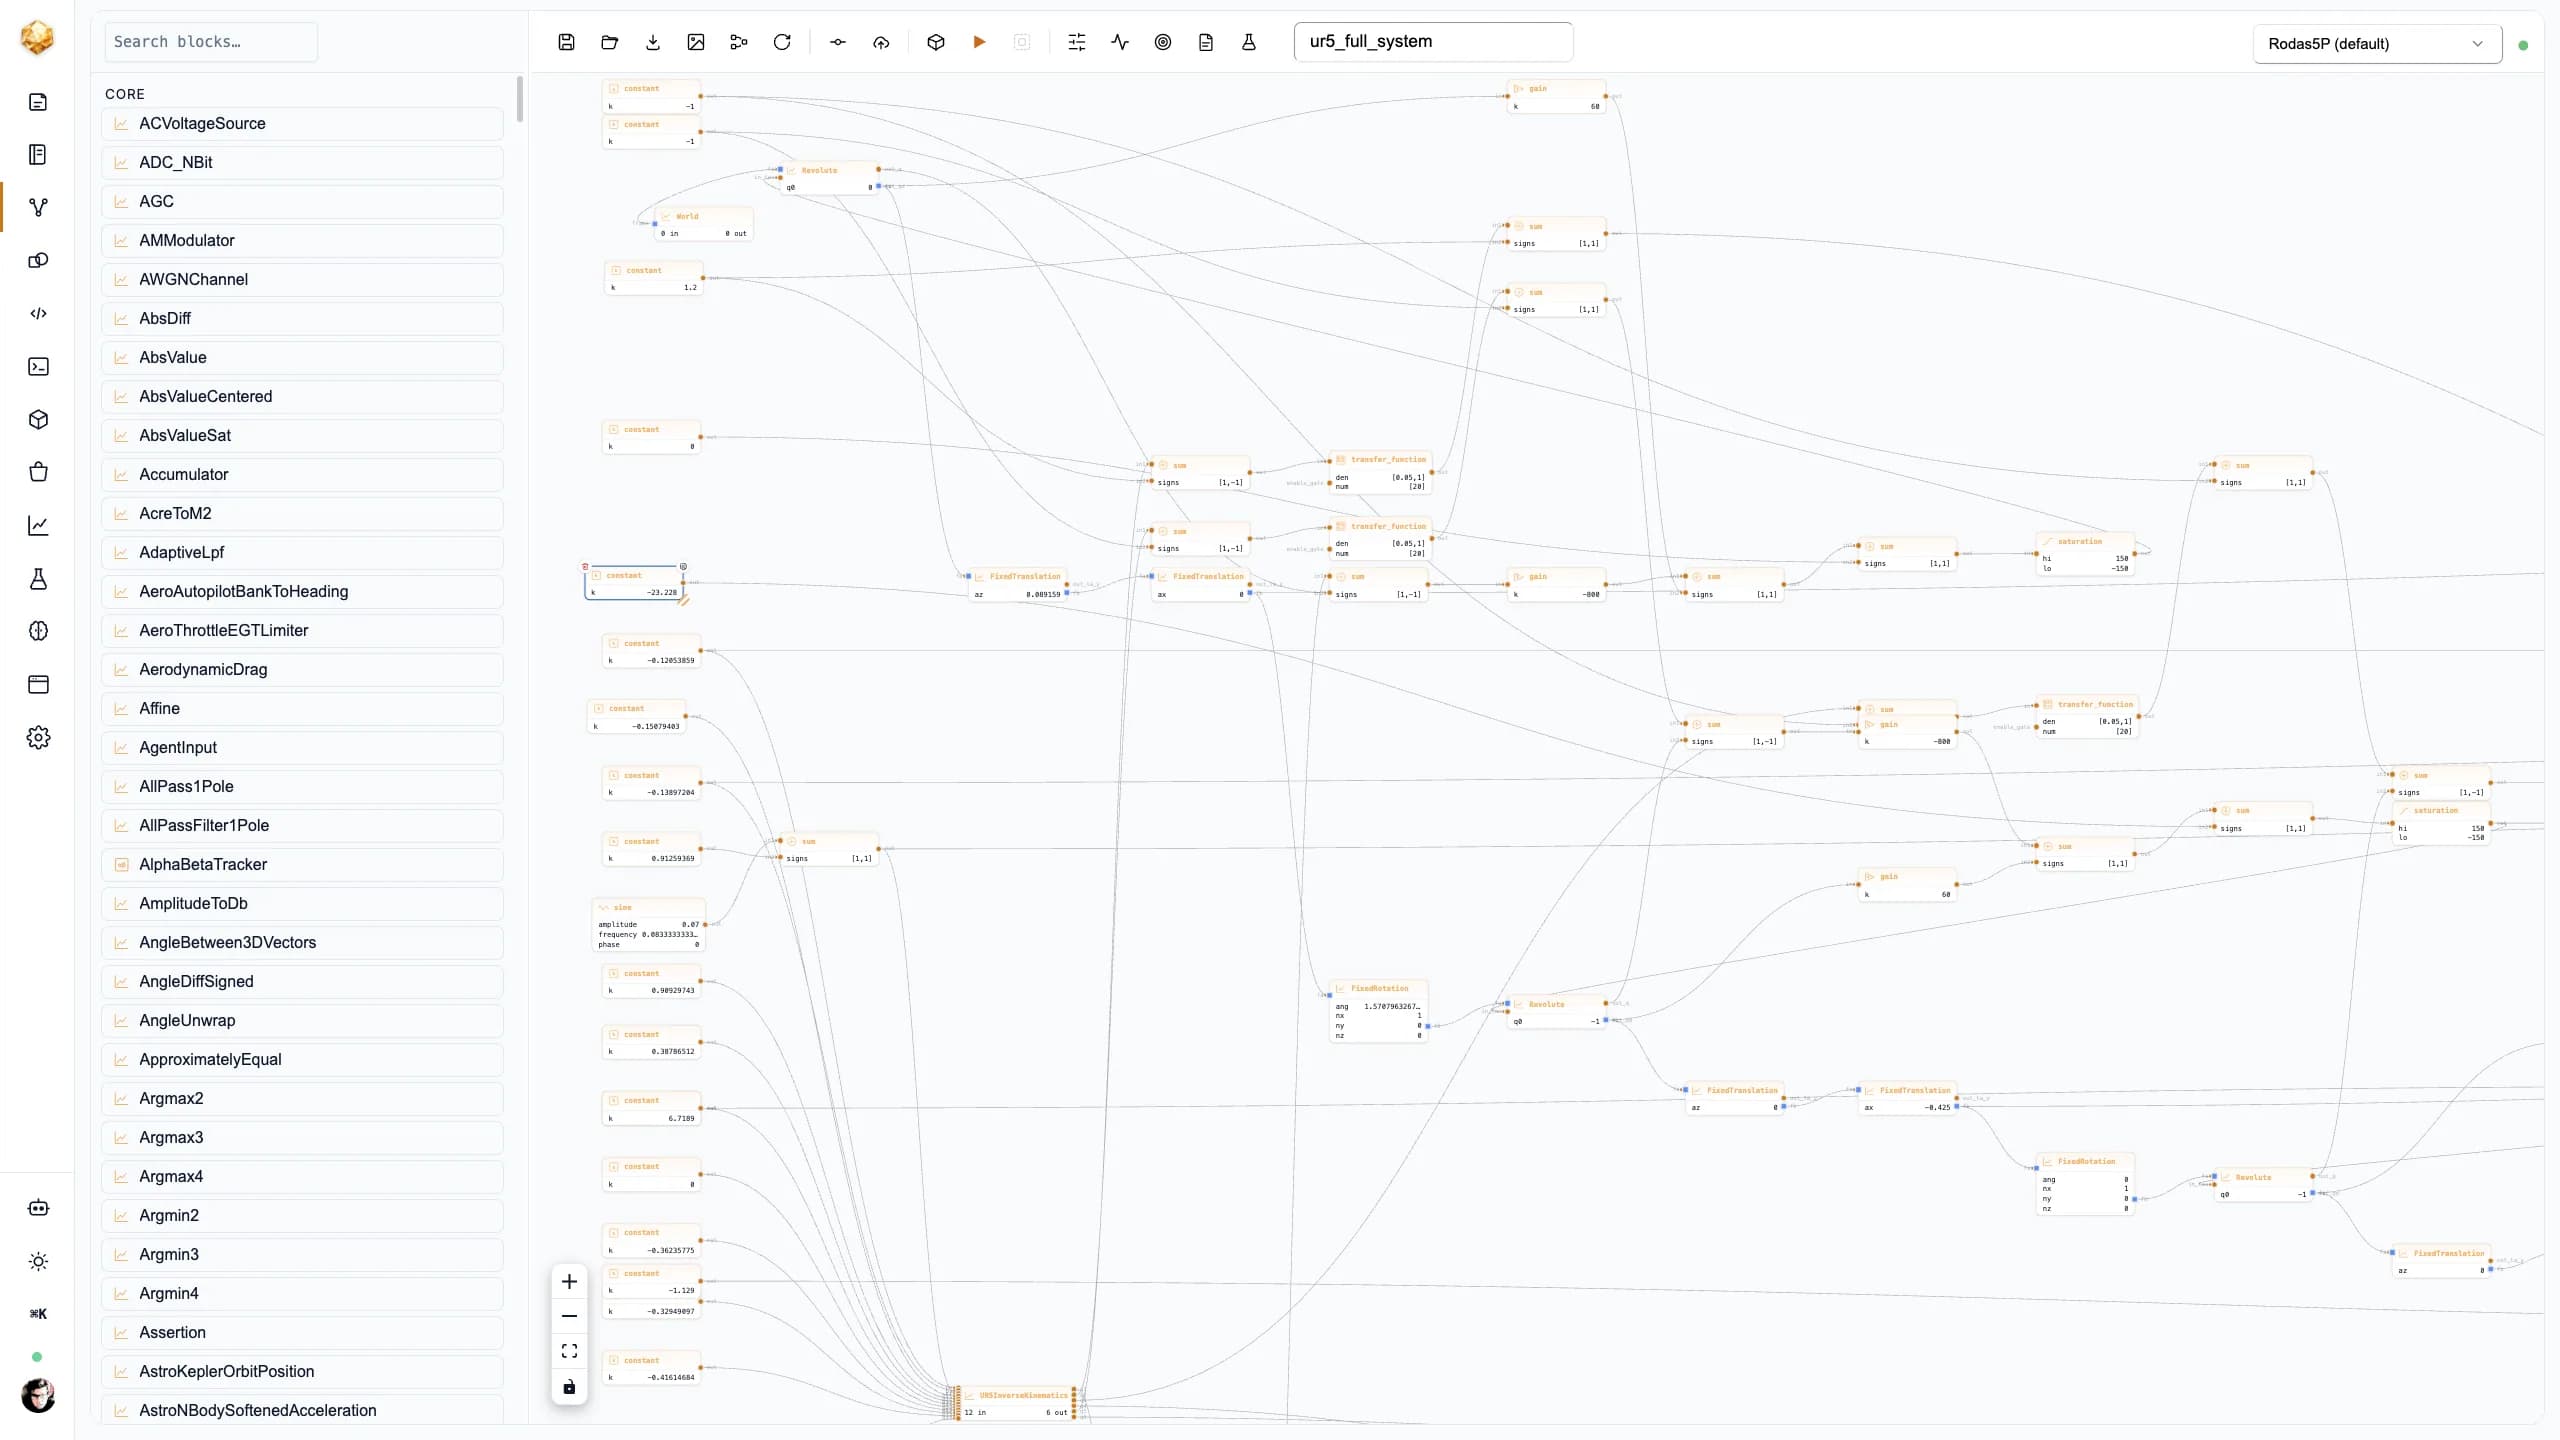The height and width of the screenshot is (1440, 2560).
Task: Click the waveform activity icon in the toolbar
Action: (x=1120, y=42)
